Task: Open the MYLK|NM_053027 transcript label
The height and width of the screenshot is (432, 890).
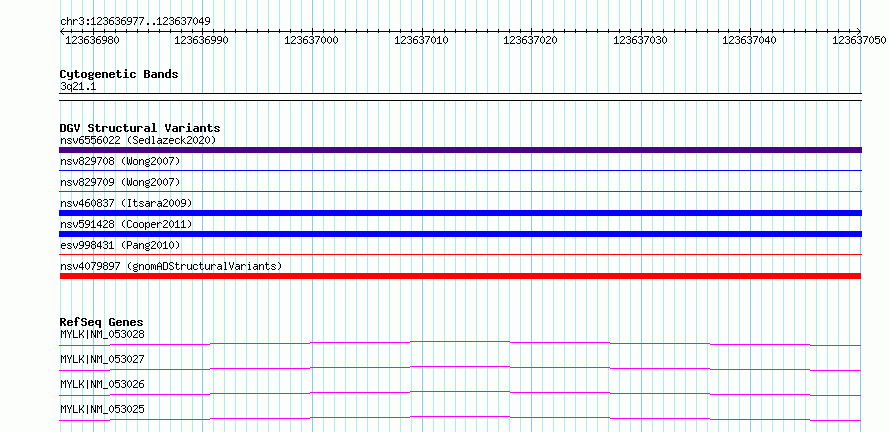Action: coord(102,359)
